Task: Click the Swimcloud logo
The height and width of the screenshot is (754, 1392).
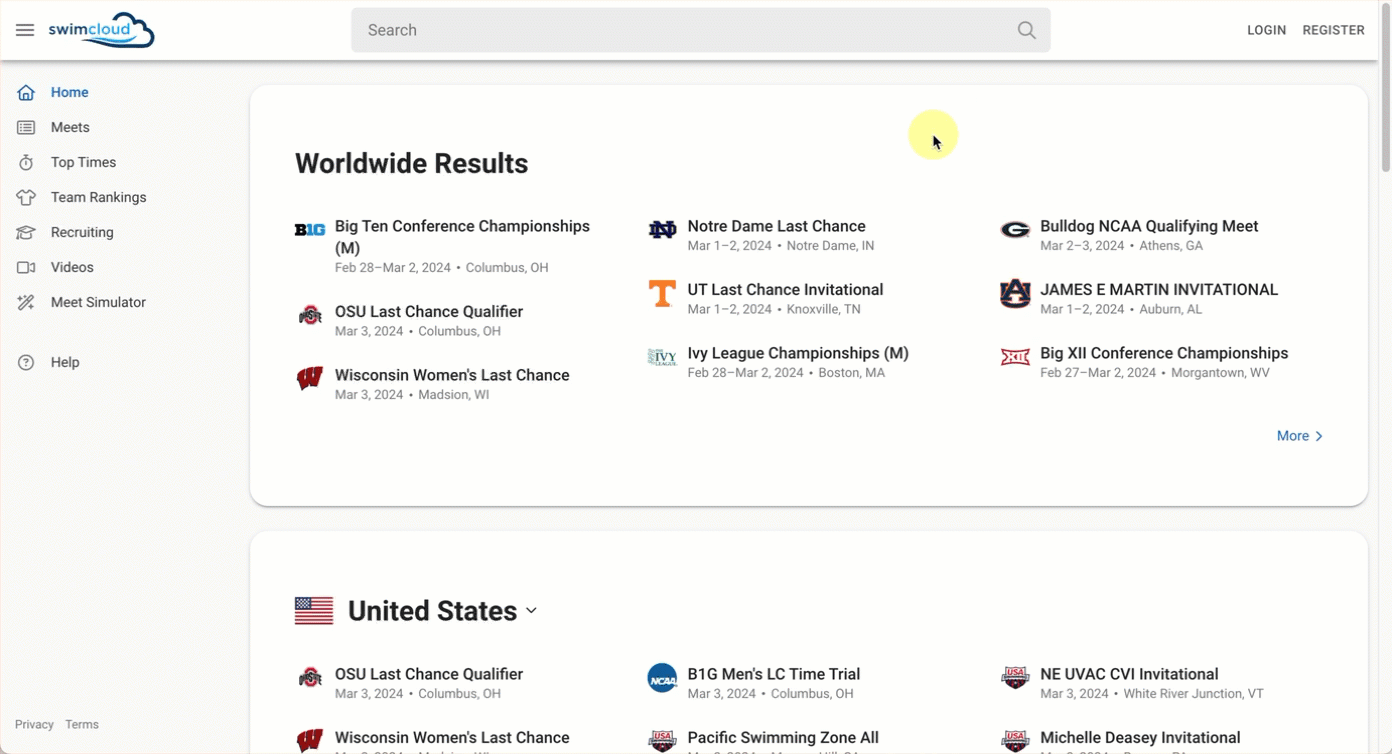Action: coord(101,30)
